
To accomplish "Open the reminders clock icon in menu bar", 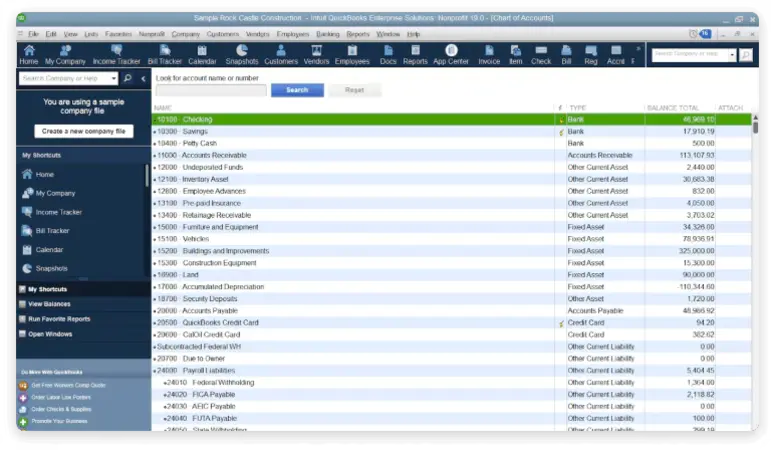I will 693,34.
